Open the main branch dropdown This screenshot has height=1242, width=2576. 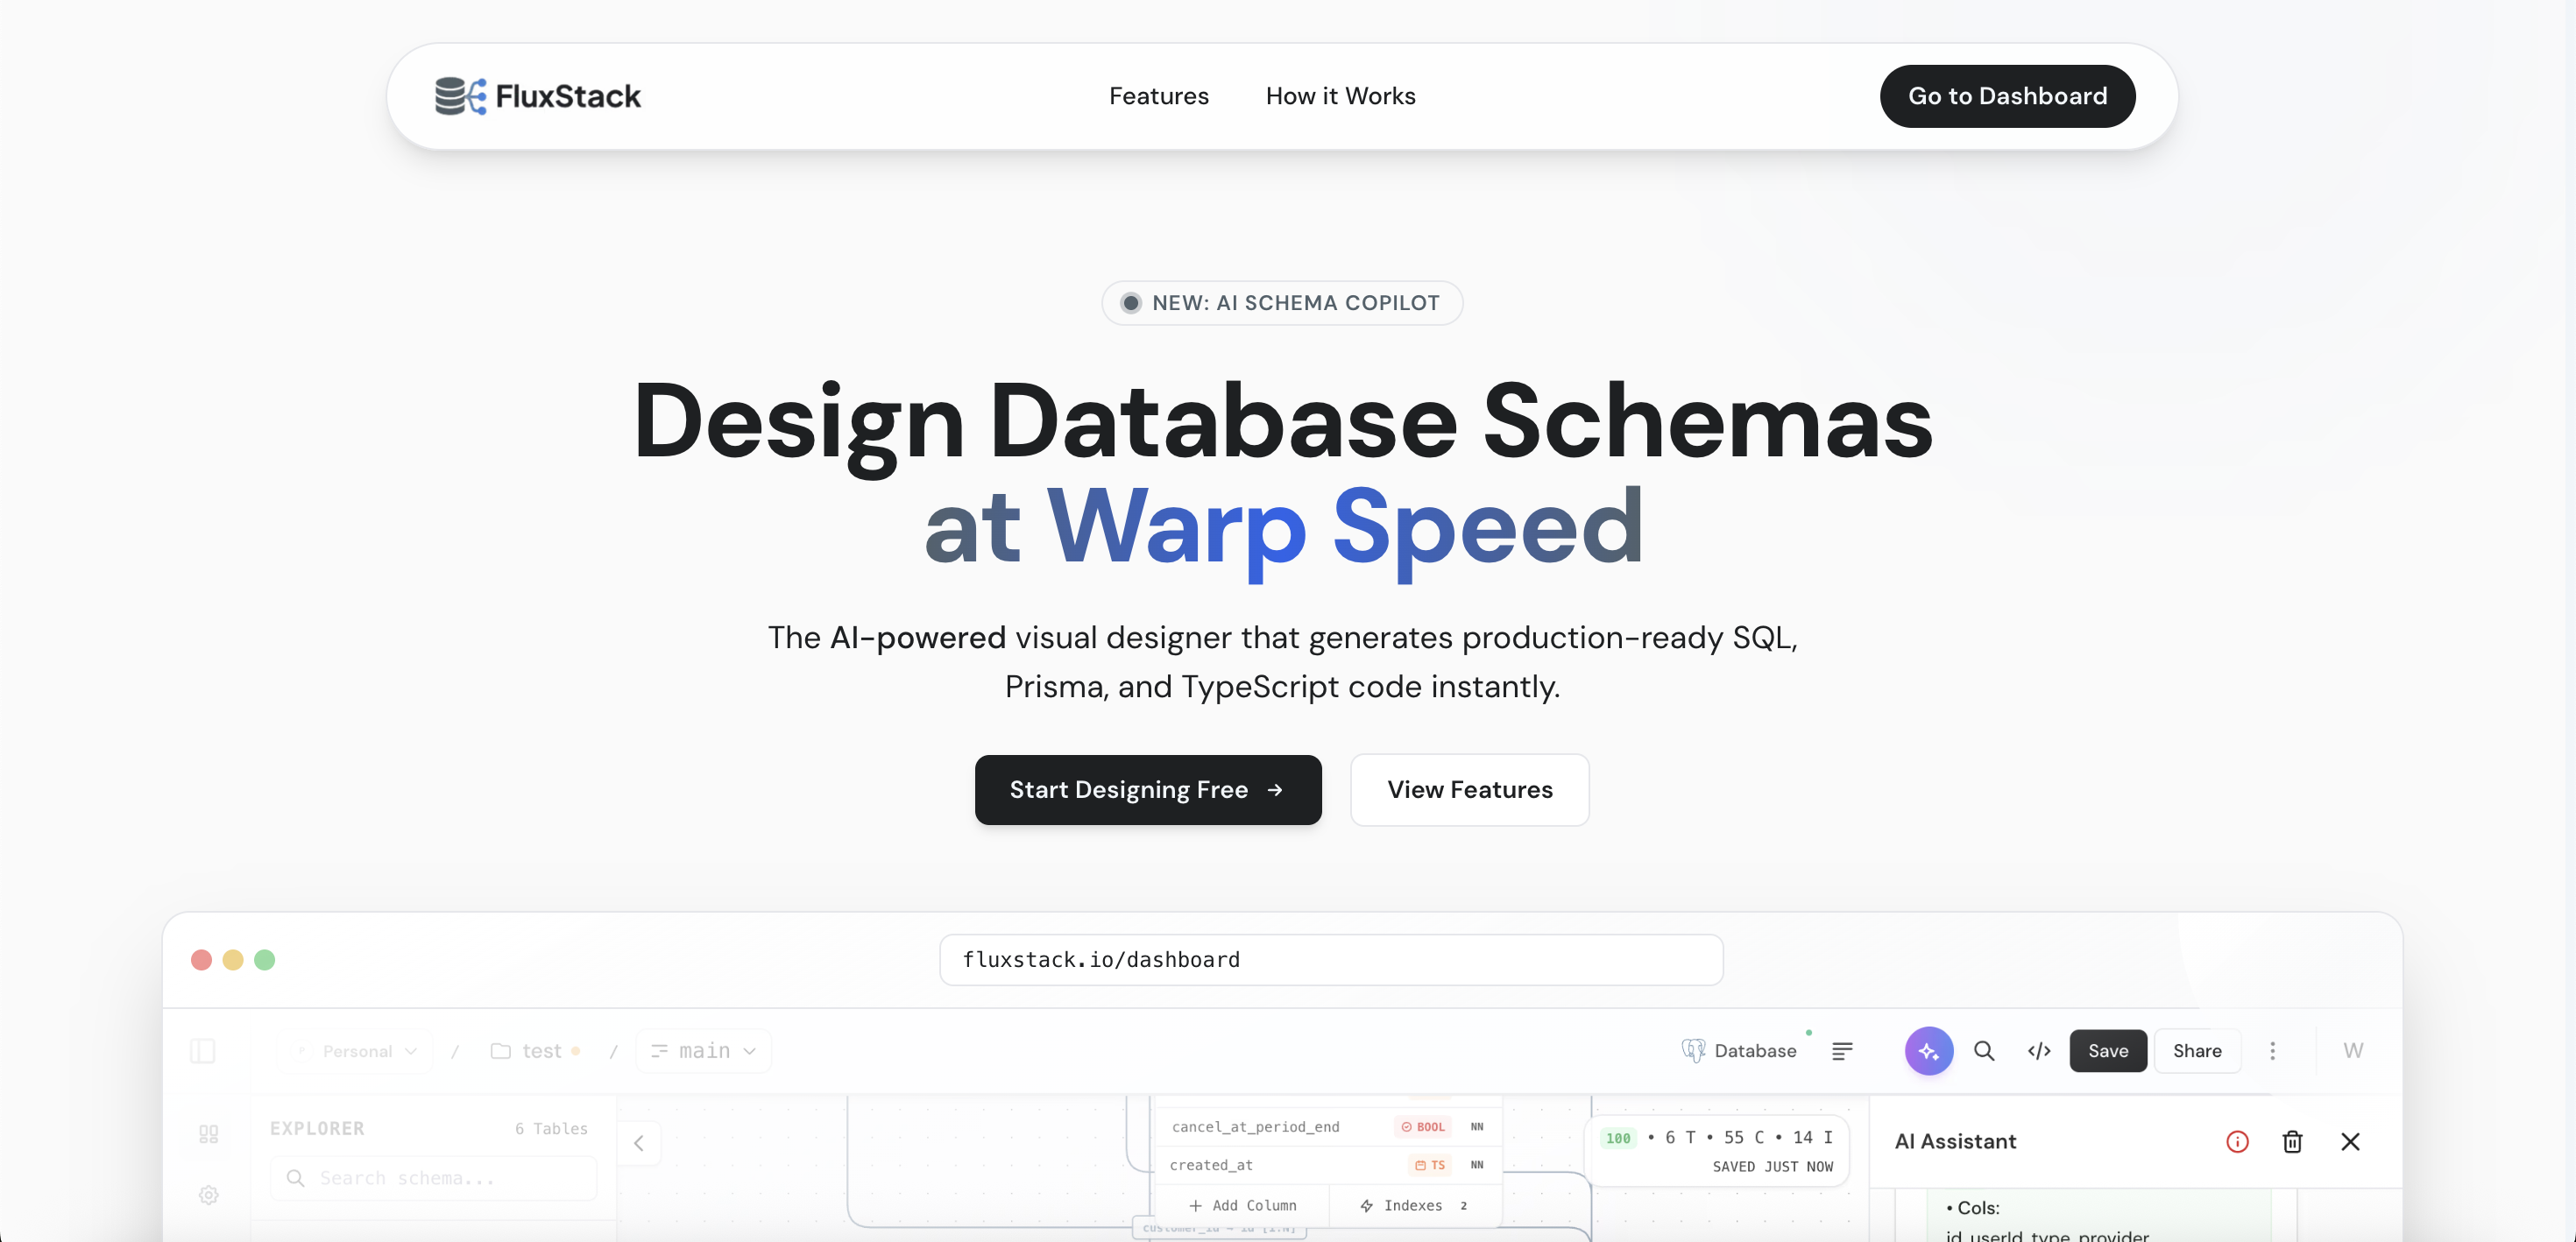704,1051
